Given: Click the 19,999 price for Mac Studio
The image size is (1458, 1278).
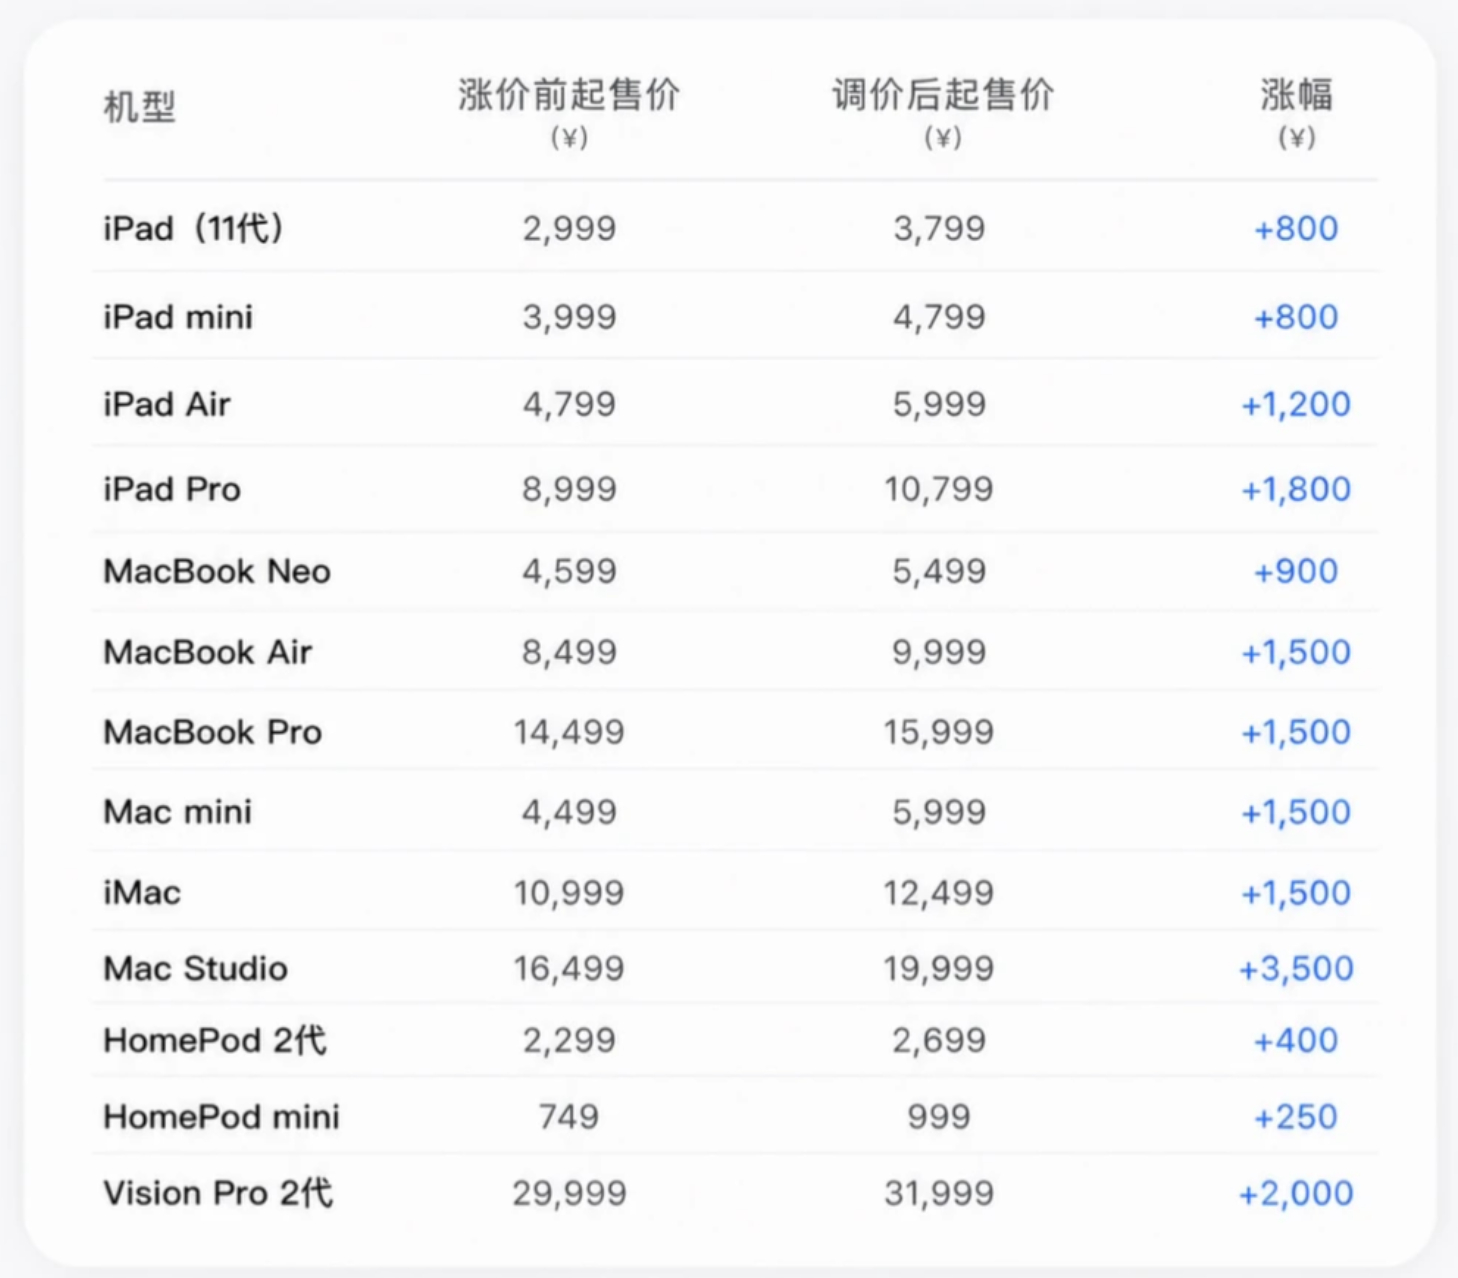Looking at the screenshot, I should [x=939, y=968].
